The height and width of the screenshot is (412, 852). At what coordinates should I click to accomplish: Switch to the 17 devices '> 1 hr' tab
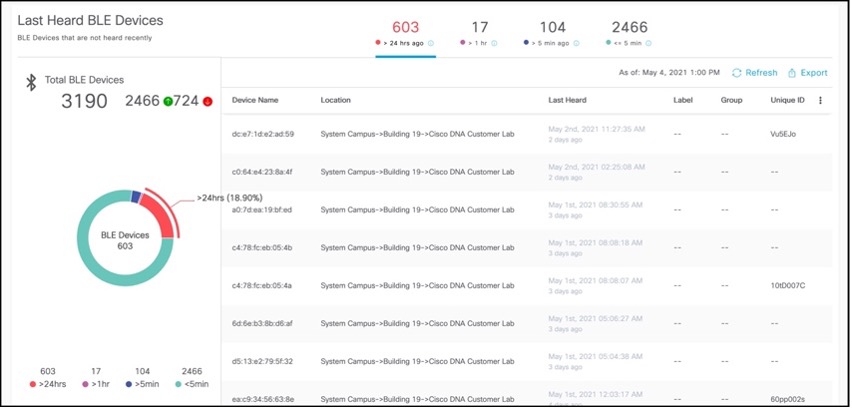[x=479, y=33]
